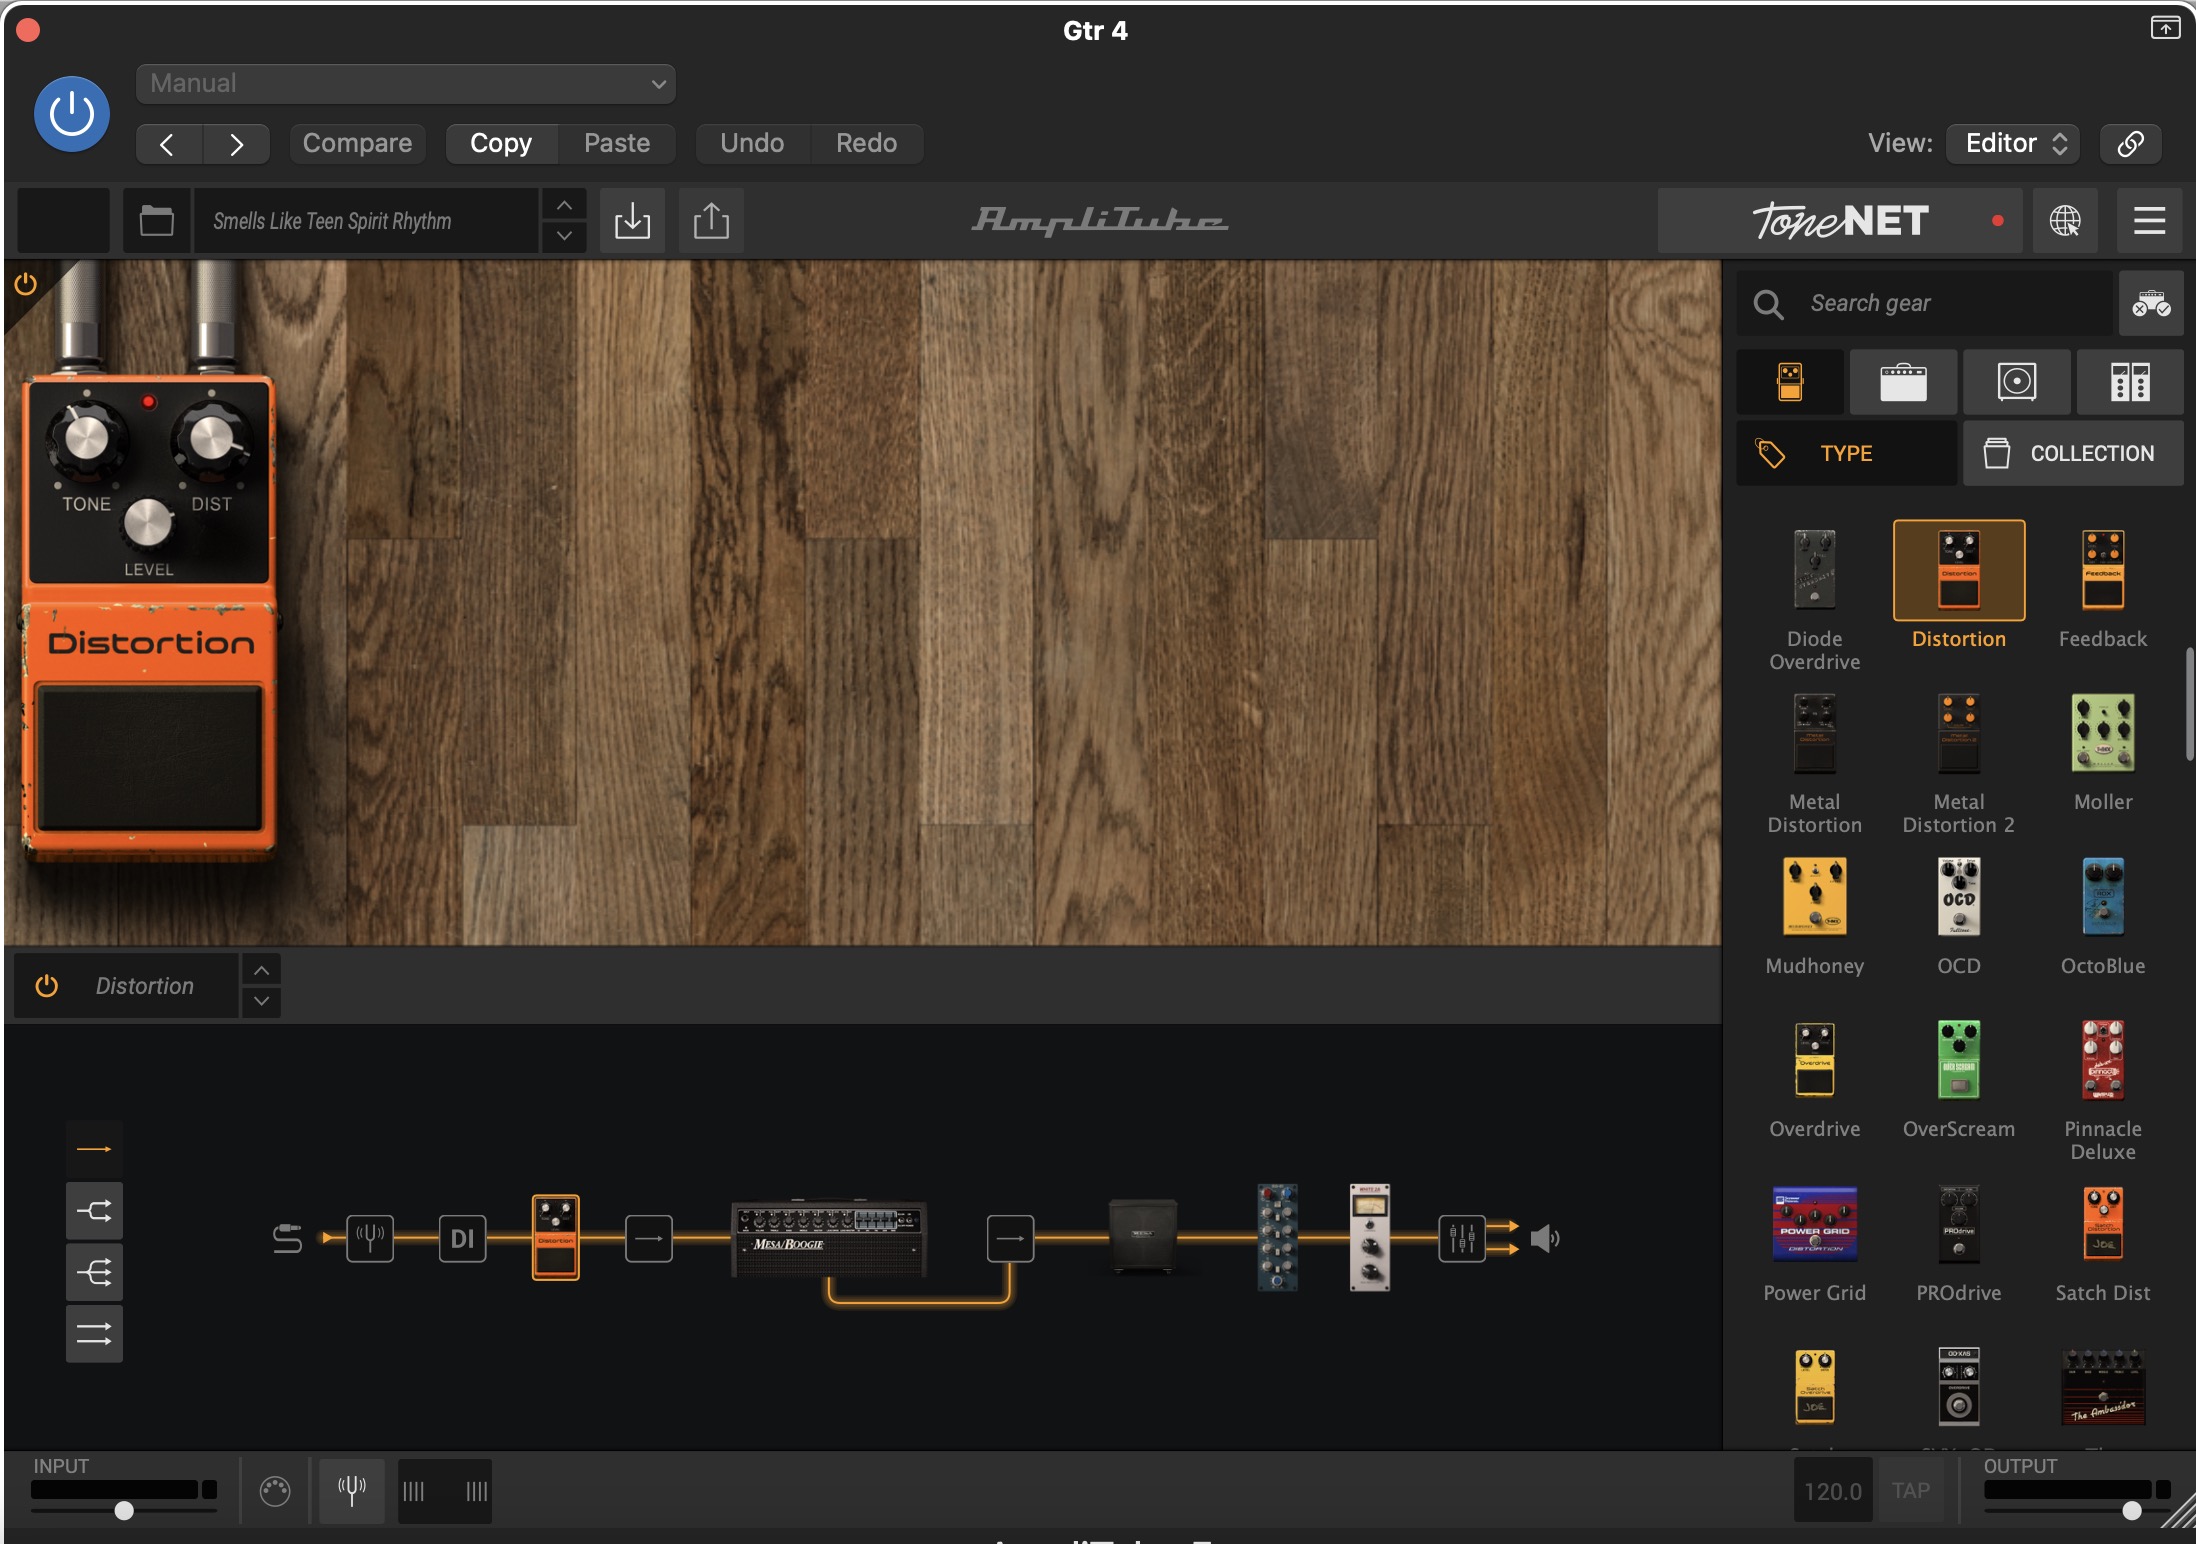
Task: Select the Mesa Boogie amp in the chain
Action: coord(829,1238)
